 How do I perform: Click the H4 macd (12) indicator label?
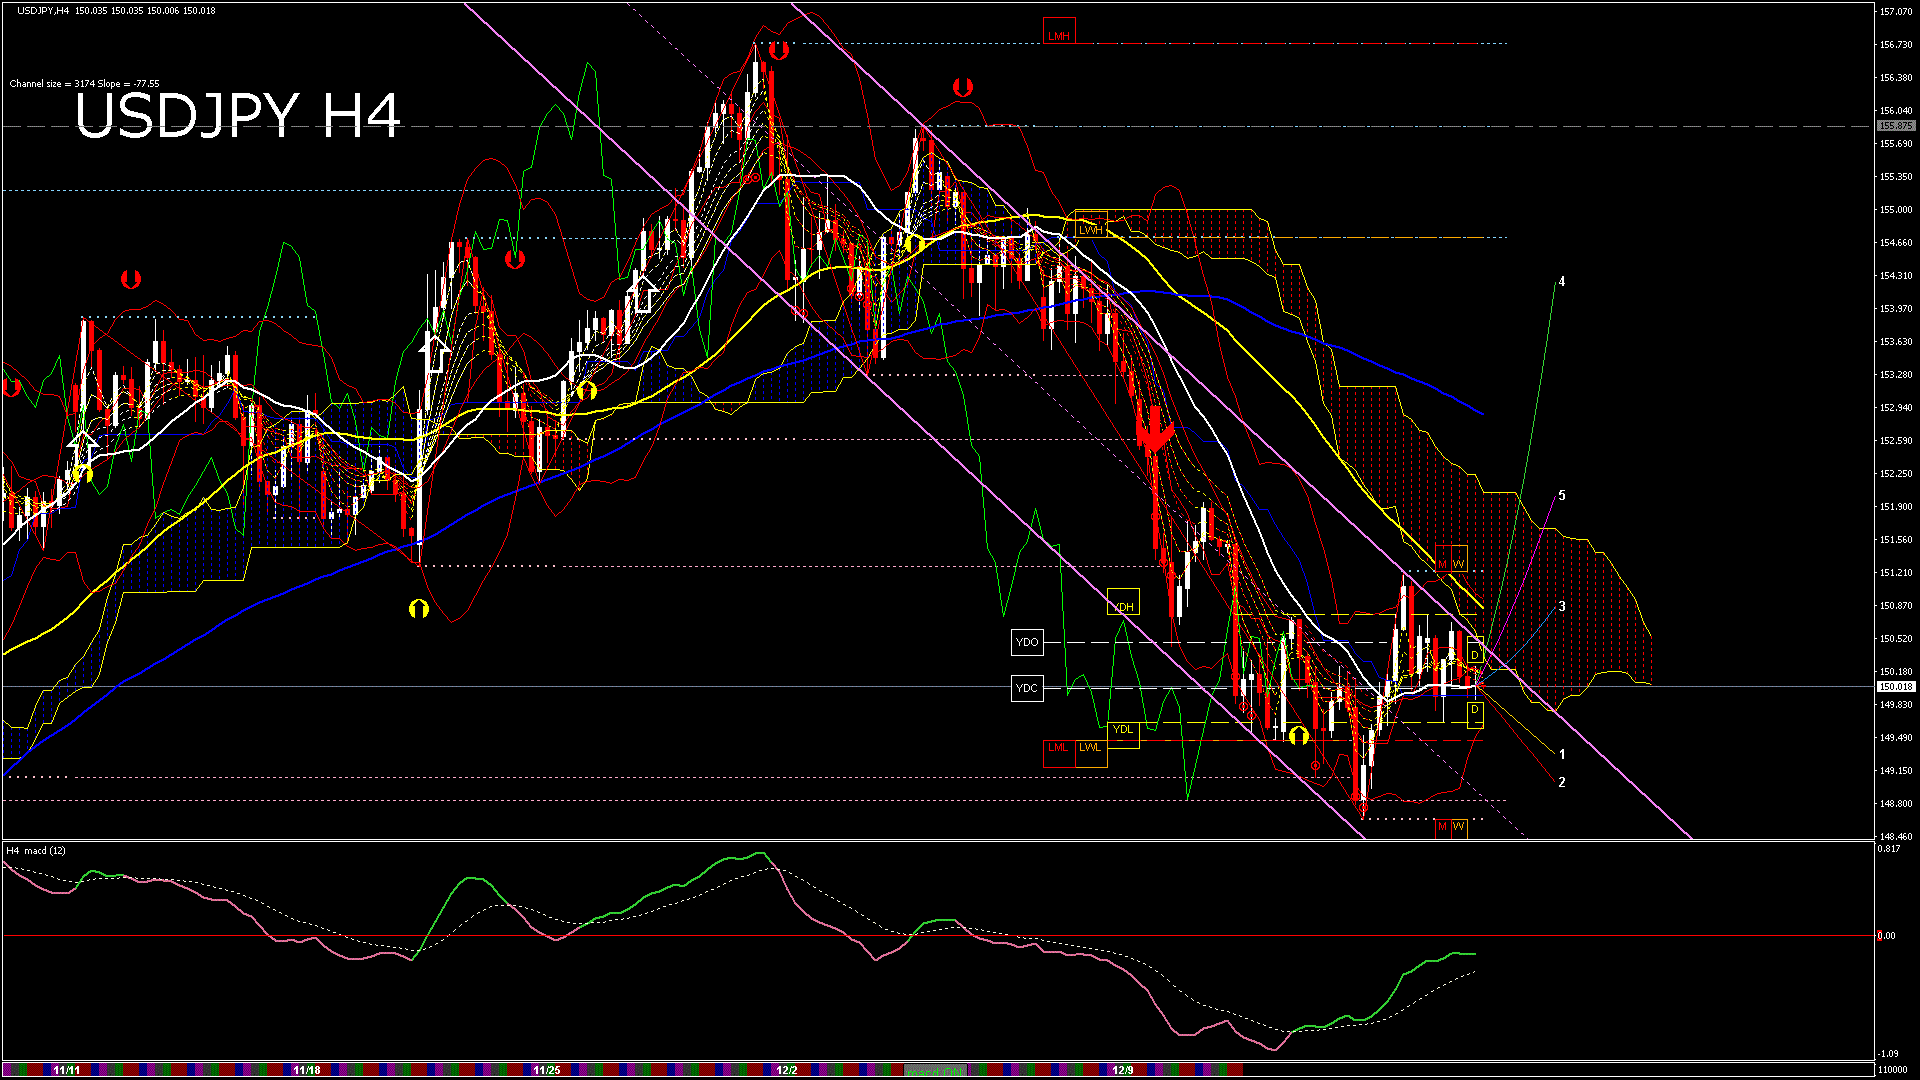coord(36,851)
